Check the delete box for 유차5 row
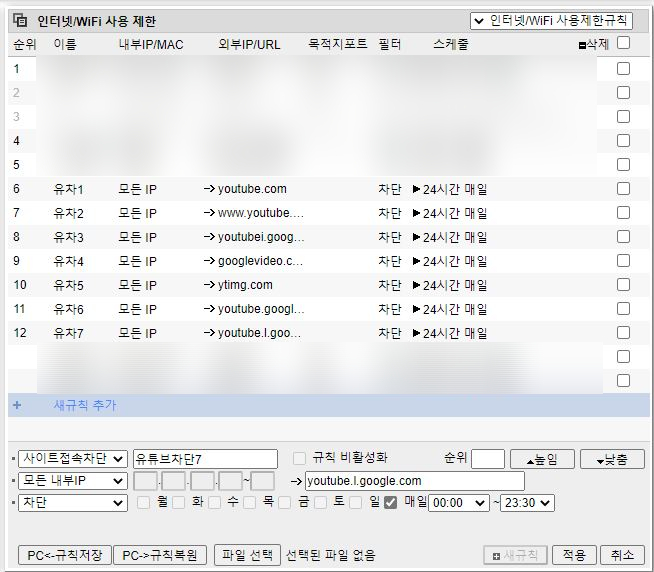Screen dimensions: 654x572 point(623,285)
